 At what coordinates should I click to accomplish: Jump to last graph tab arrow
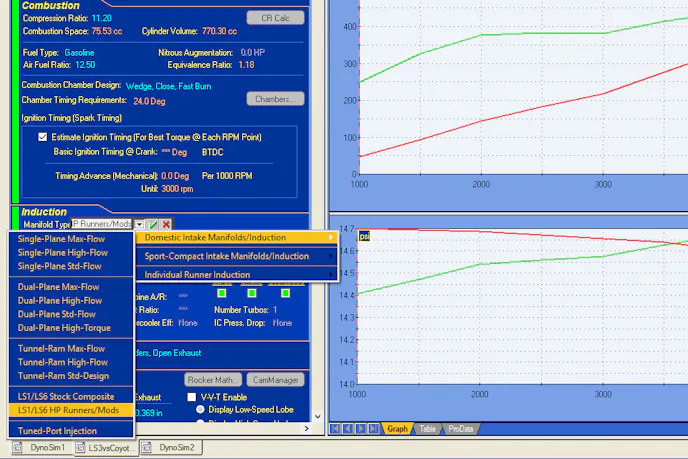371,428
